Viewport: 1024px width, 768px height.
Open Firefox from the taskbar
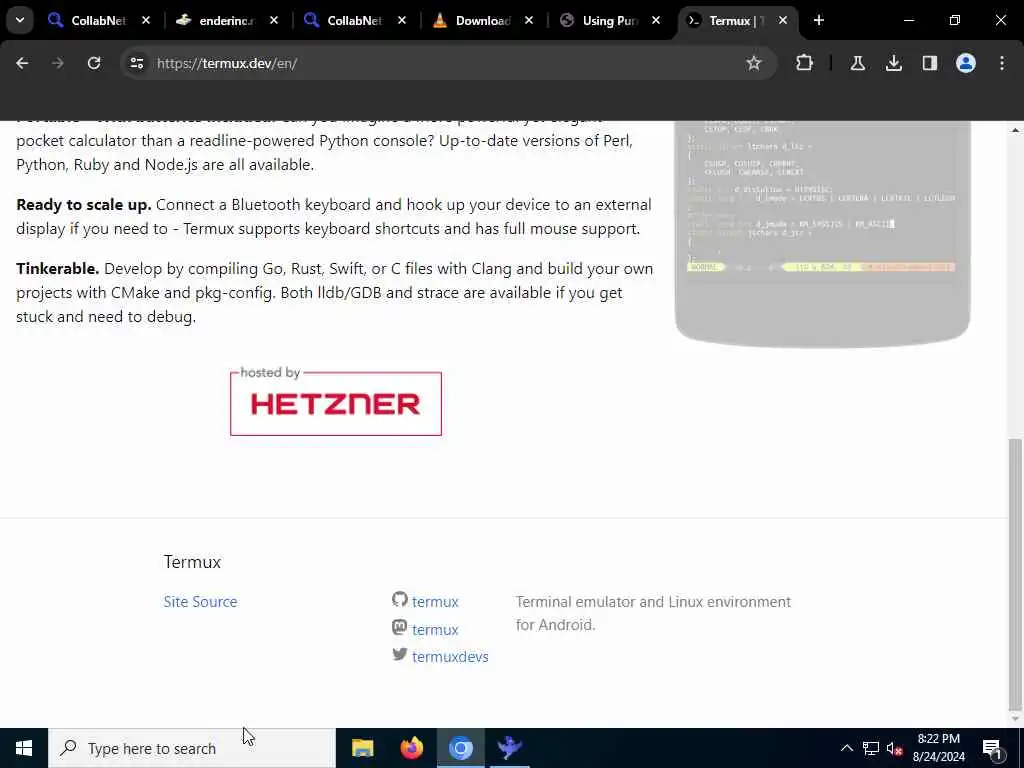coord(411,748)
